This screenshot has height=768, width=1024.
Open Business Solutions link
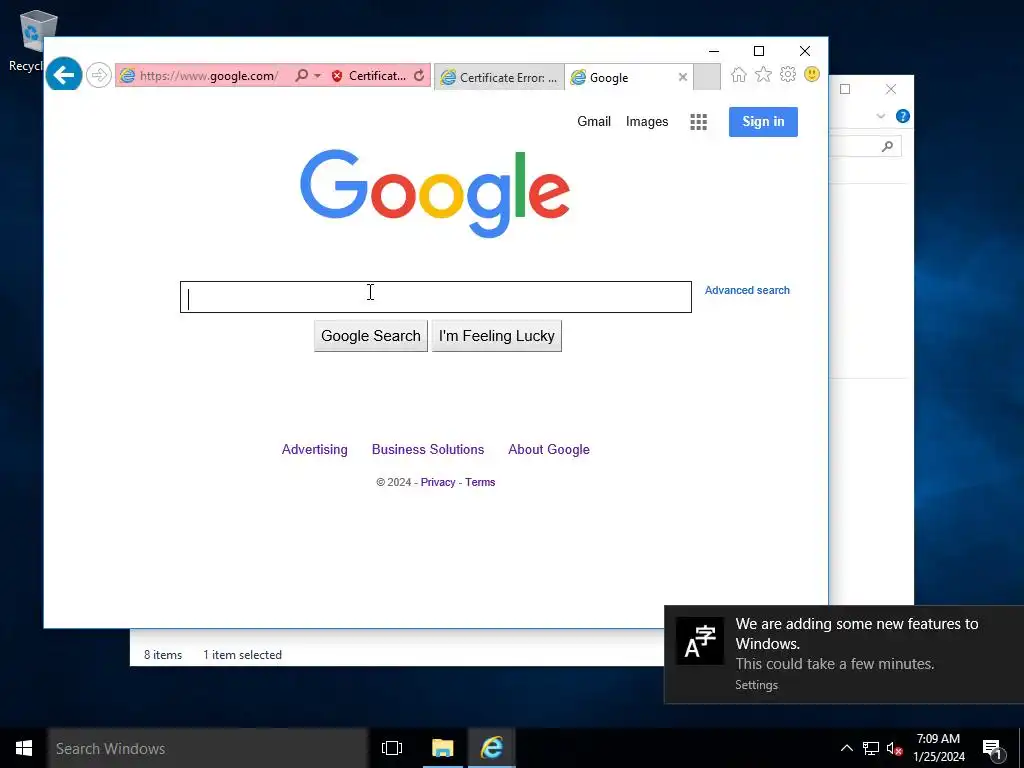coord(428,449)
